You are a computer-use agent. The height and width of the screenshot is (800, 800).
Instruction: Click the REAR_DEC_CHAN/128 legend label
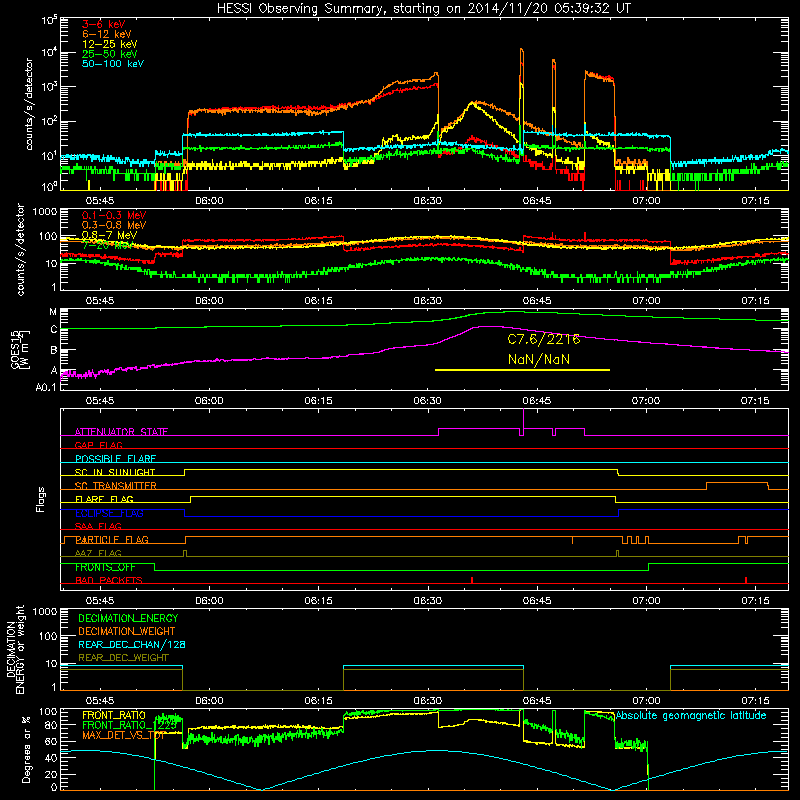coord(132,644)
